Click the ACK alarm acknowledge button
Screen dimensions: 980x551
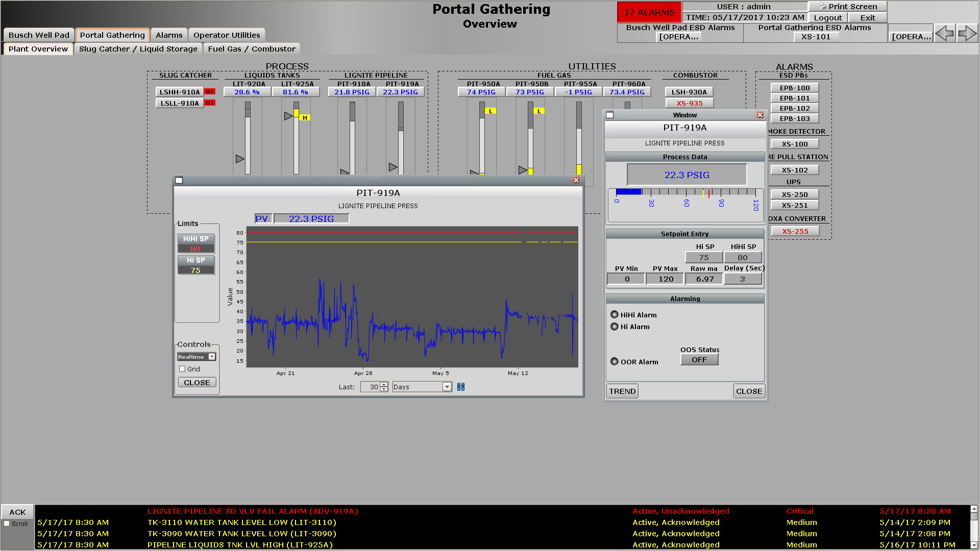coord(18,512)
